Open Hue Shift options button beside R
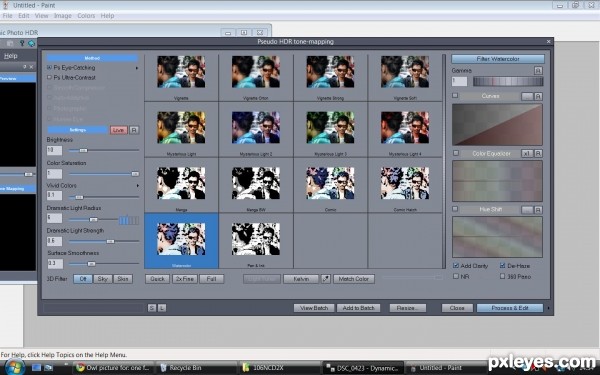This screenshot has width=600, height=375. pyautogui.click(x=527, y=210)
